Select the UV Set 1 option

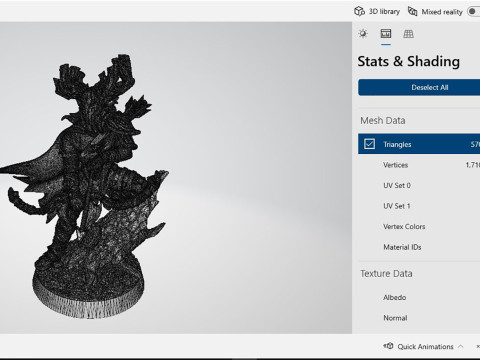[x=419, y=206]
